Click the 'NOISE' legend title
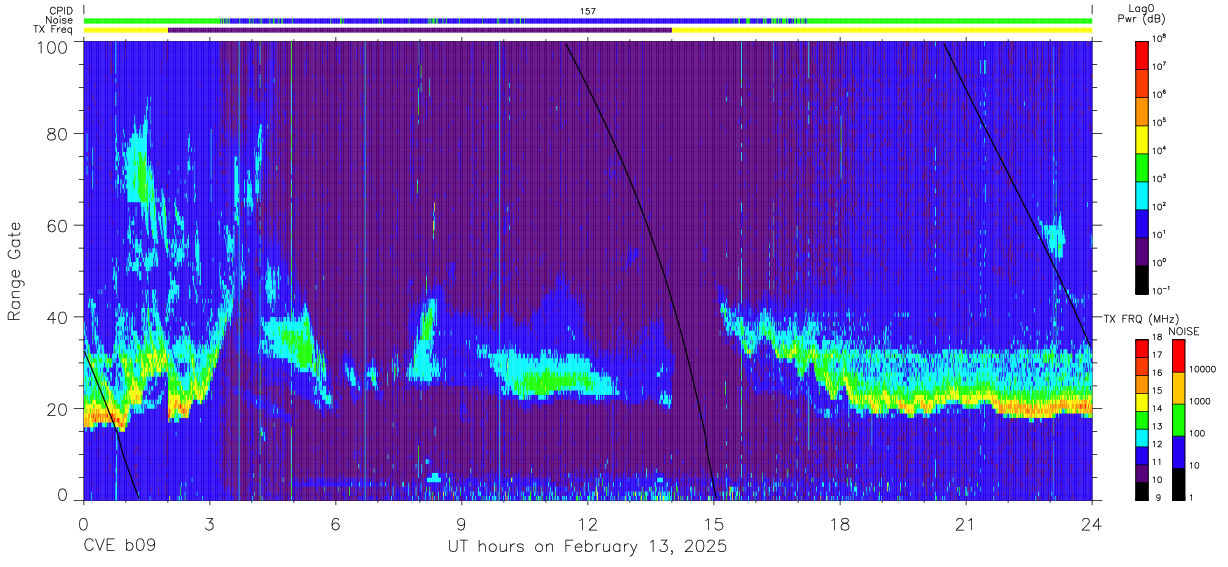The height and width of the screenshot is (567, 1228). coord(1183,330)
